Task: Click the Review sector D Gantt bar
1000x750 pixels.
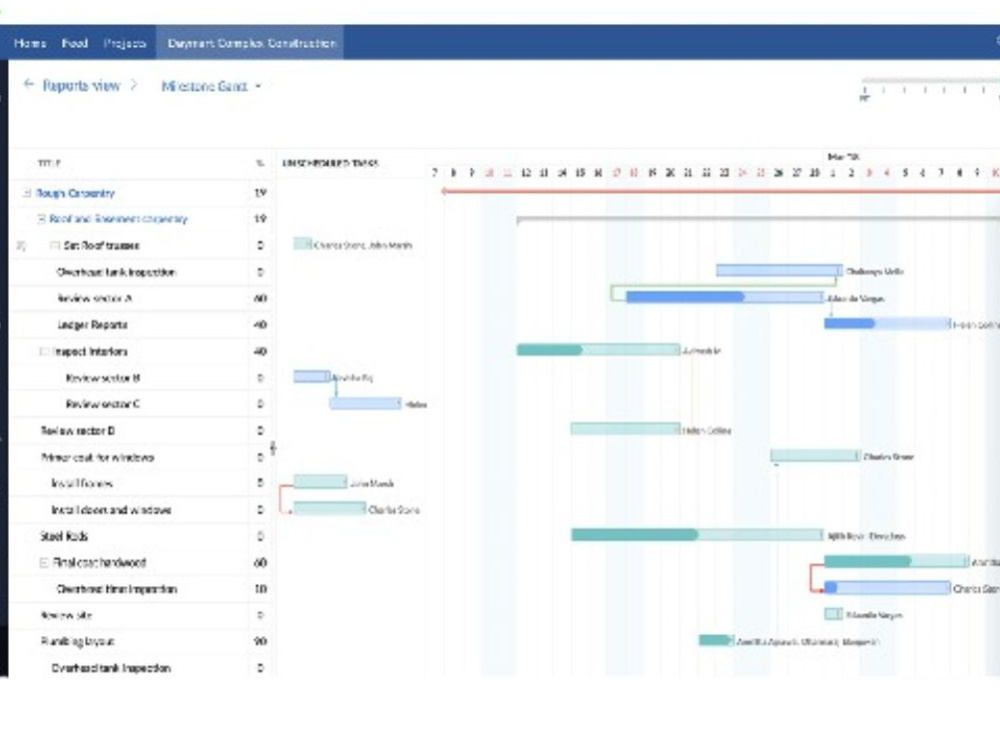Action: tap(626, 429)
